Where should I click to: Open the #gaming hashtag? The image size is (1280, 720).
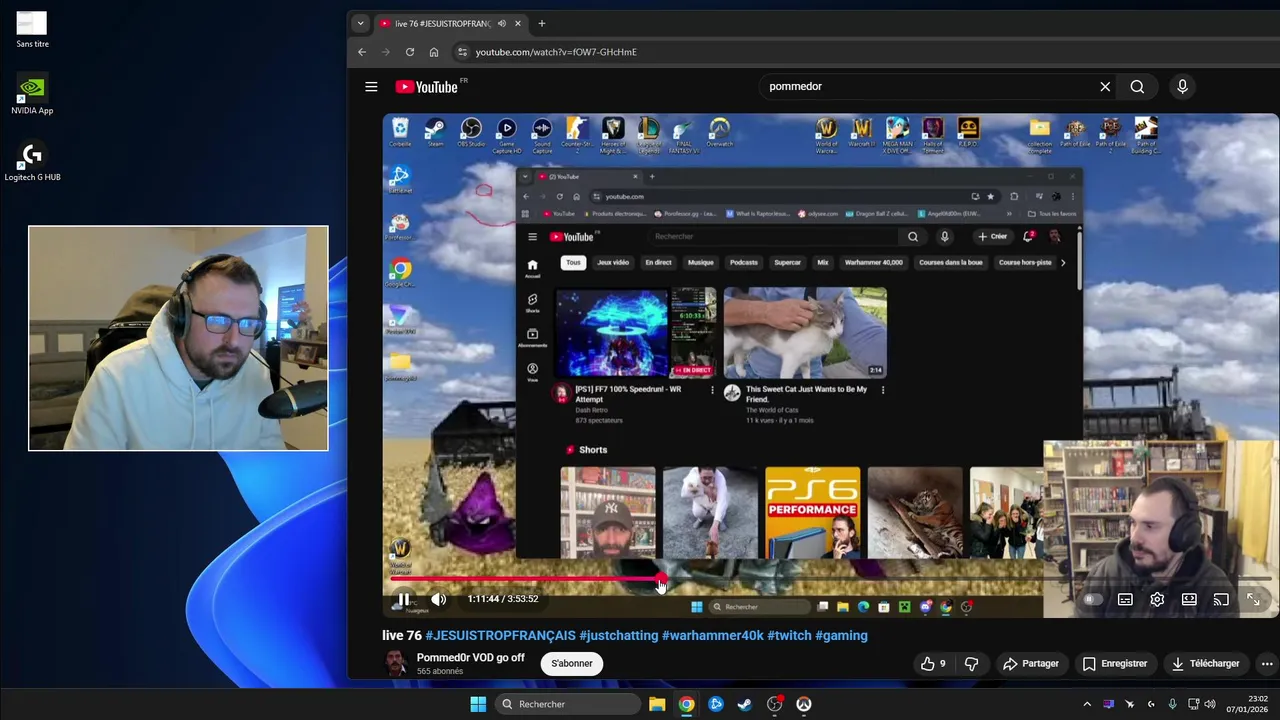[x=841, y=635]
